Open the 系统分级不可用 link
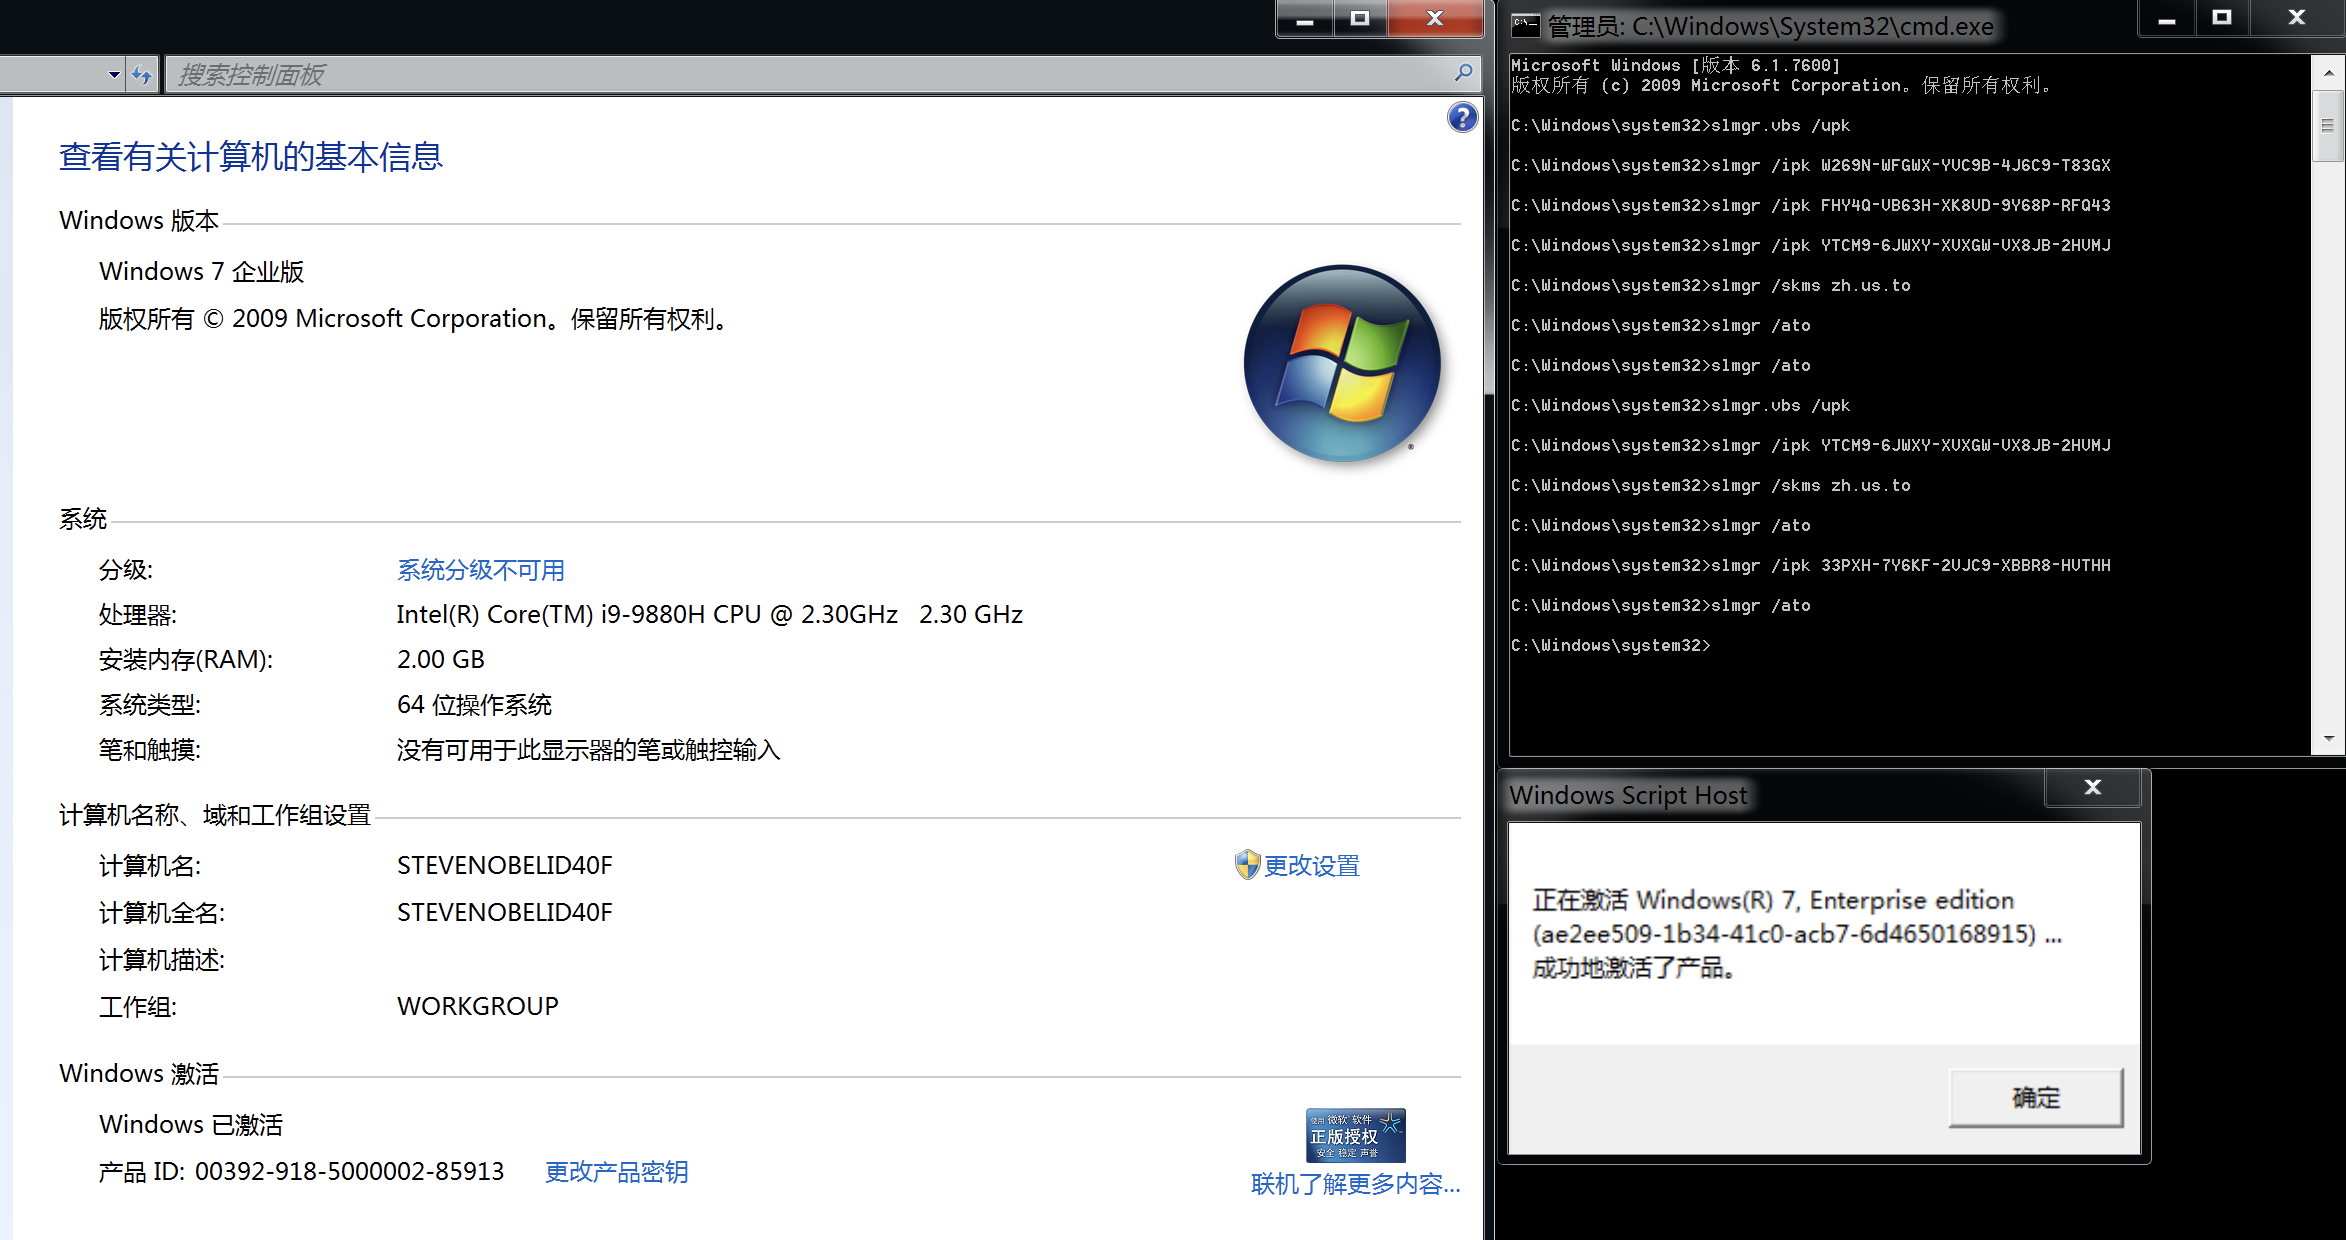This screenshot has width=2346, height=1240. pos(481,570)
